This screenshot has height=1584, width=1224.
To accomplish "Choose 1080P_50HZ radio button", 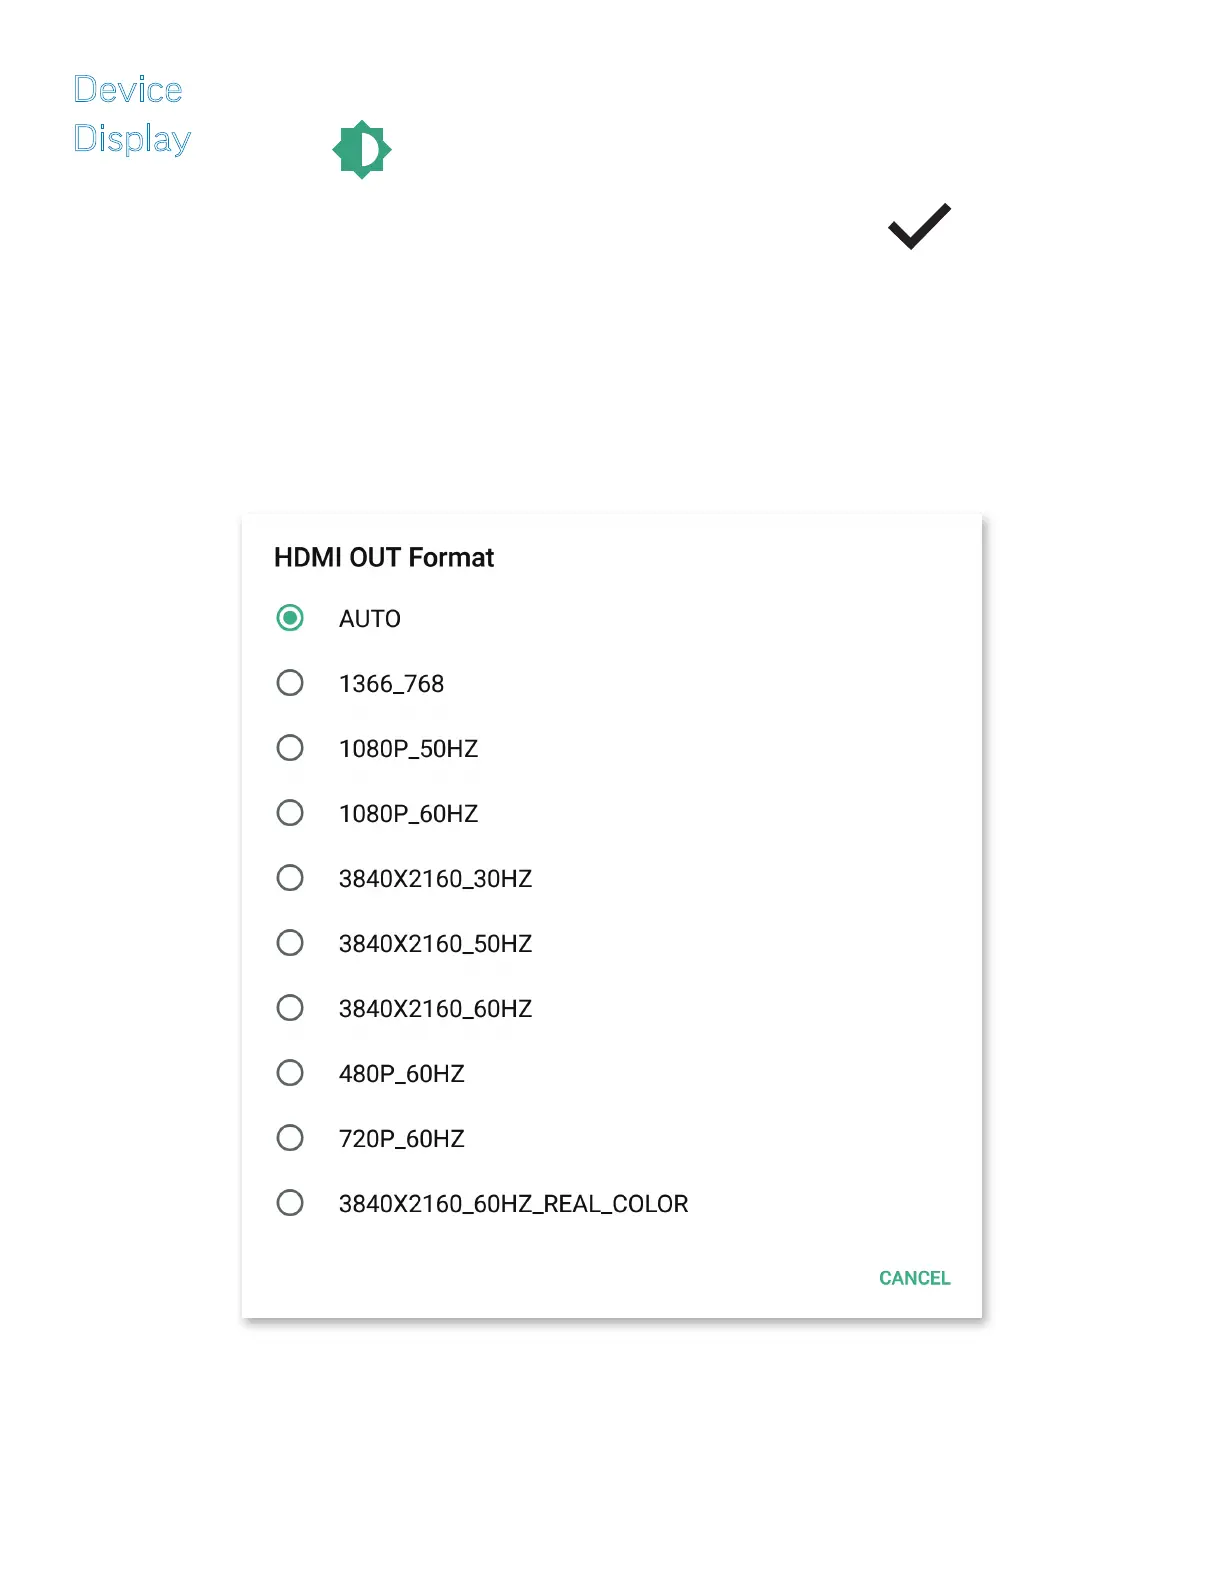I will pos(290,748).
